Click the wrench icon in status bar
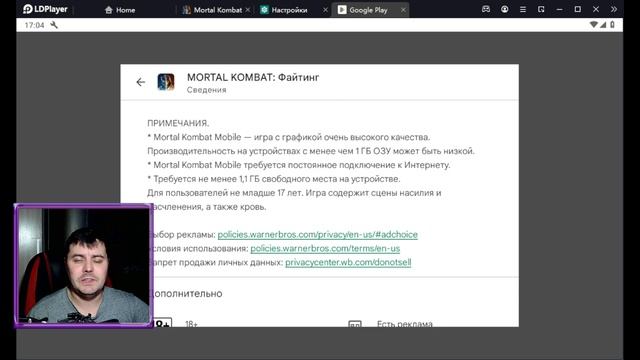 [54, 25]
